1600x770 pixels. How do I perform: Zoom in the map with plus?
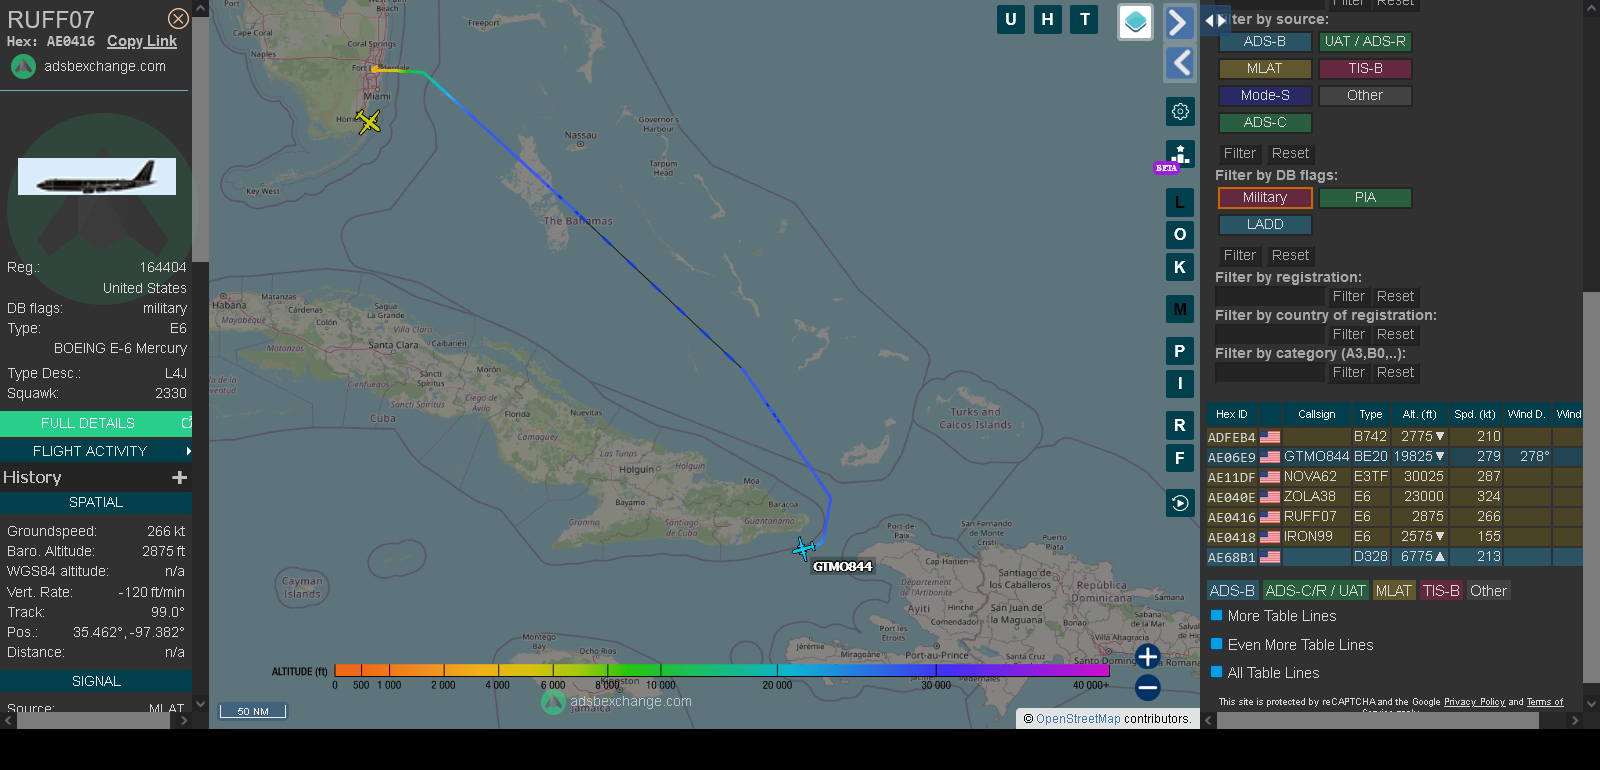click(1148, 657)
